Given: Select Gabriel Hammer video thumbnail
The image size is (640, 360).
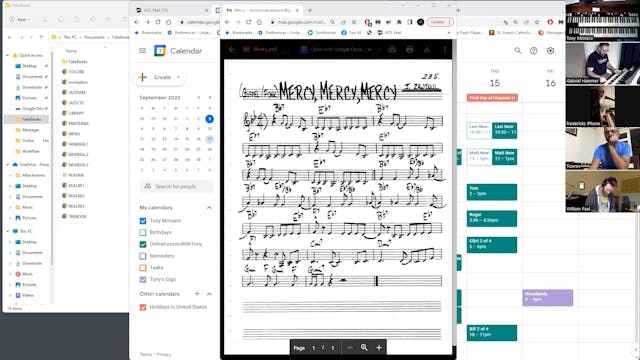Looking at the screenshot, I should (x=602, y=64).
